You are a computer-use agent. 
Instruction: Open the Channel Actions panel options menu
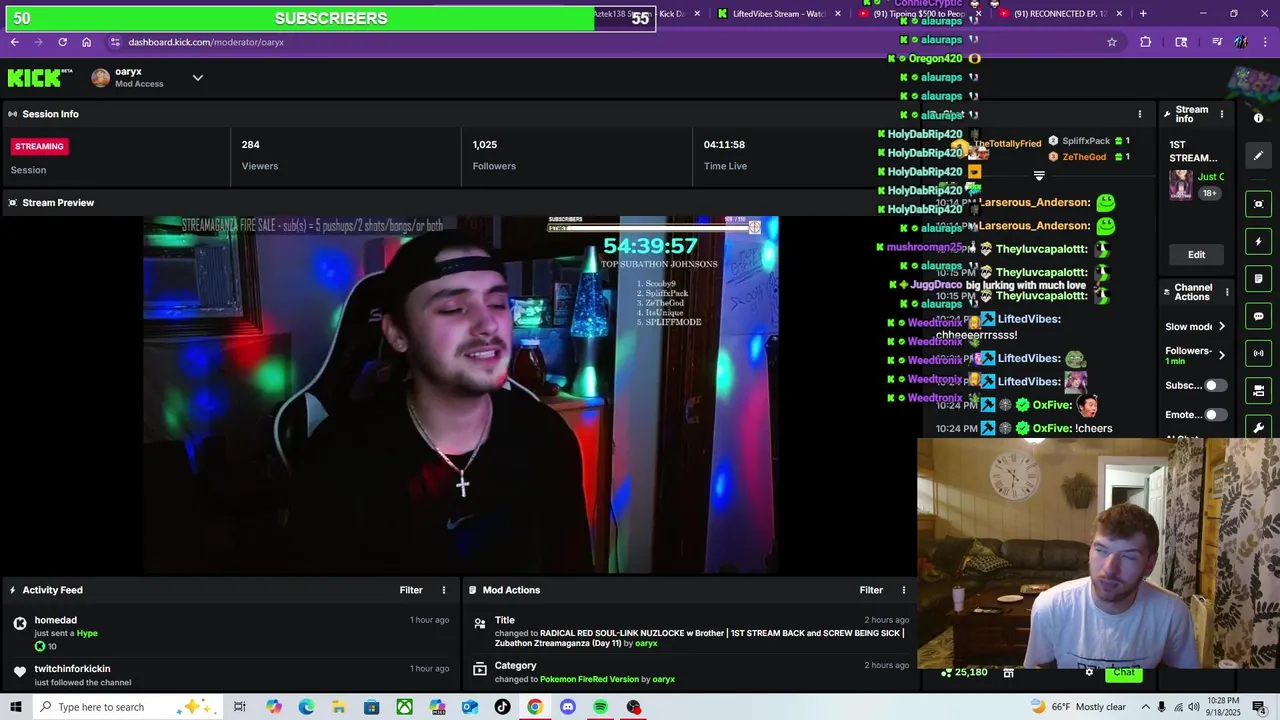(1227, 292)
